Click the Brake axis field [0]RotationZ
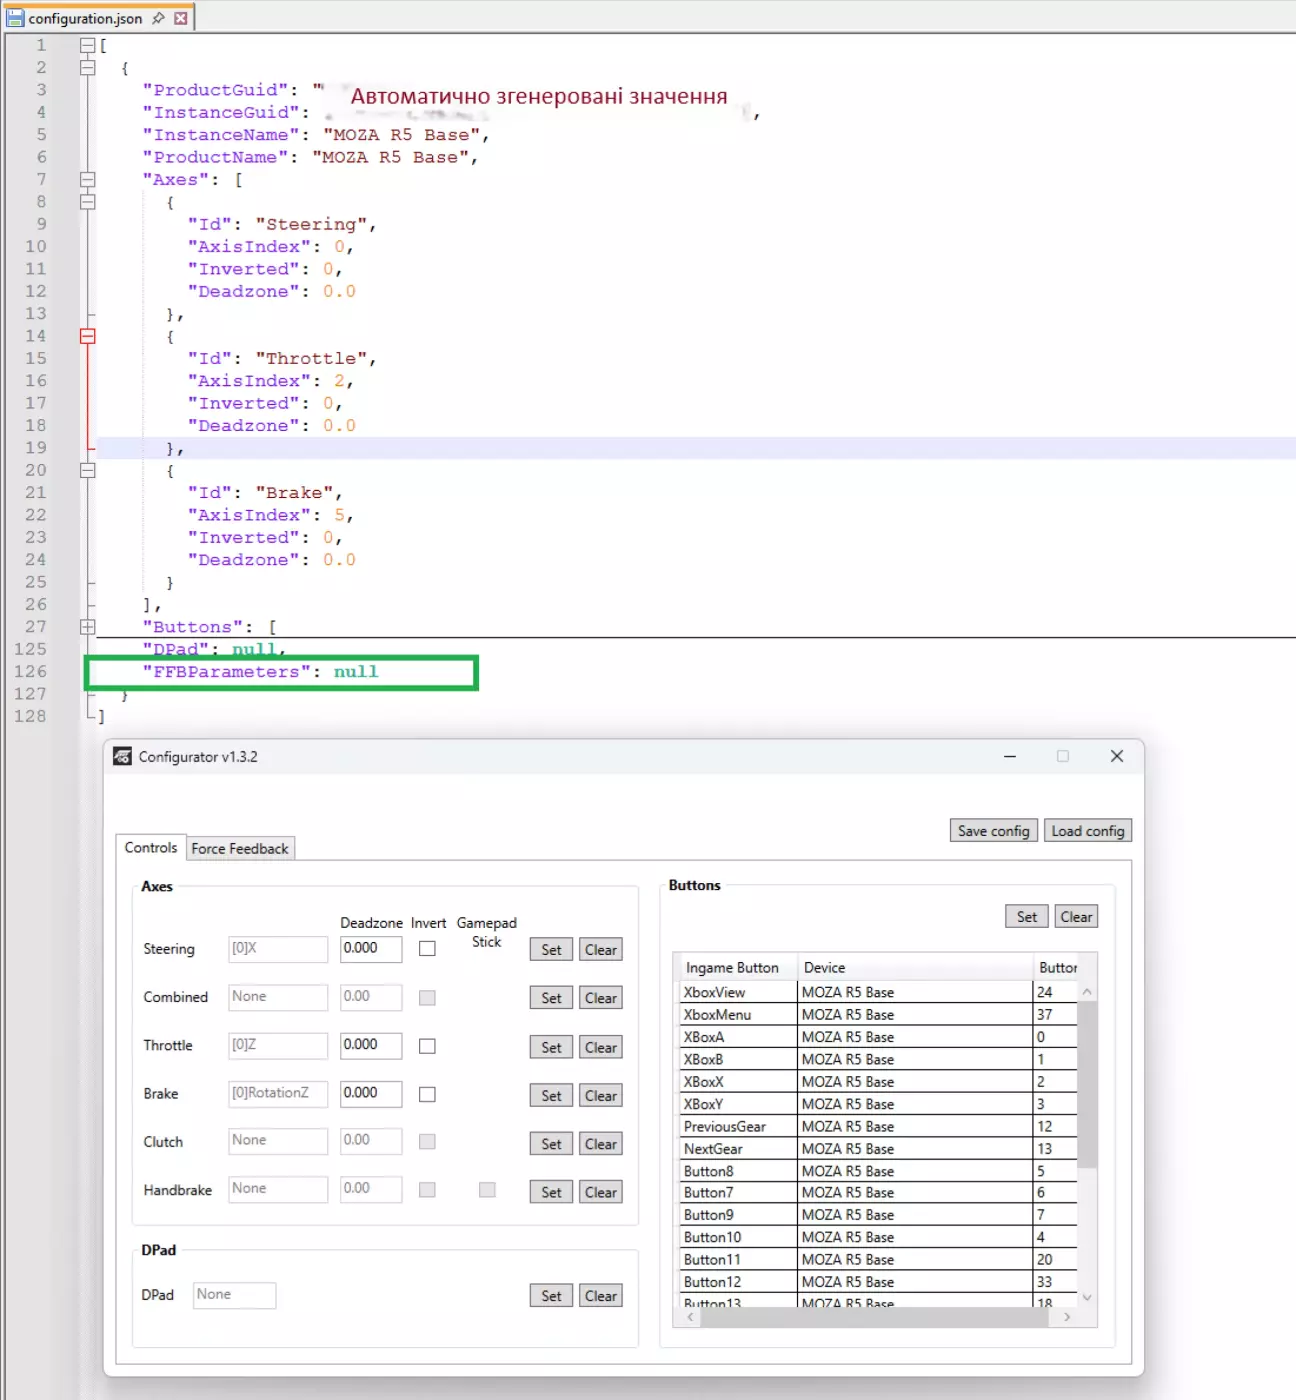 click(278, 1093)
